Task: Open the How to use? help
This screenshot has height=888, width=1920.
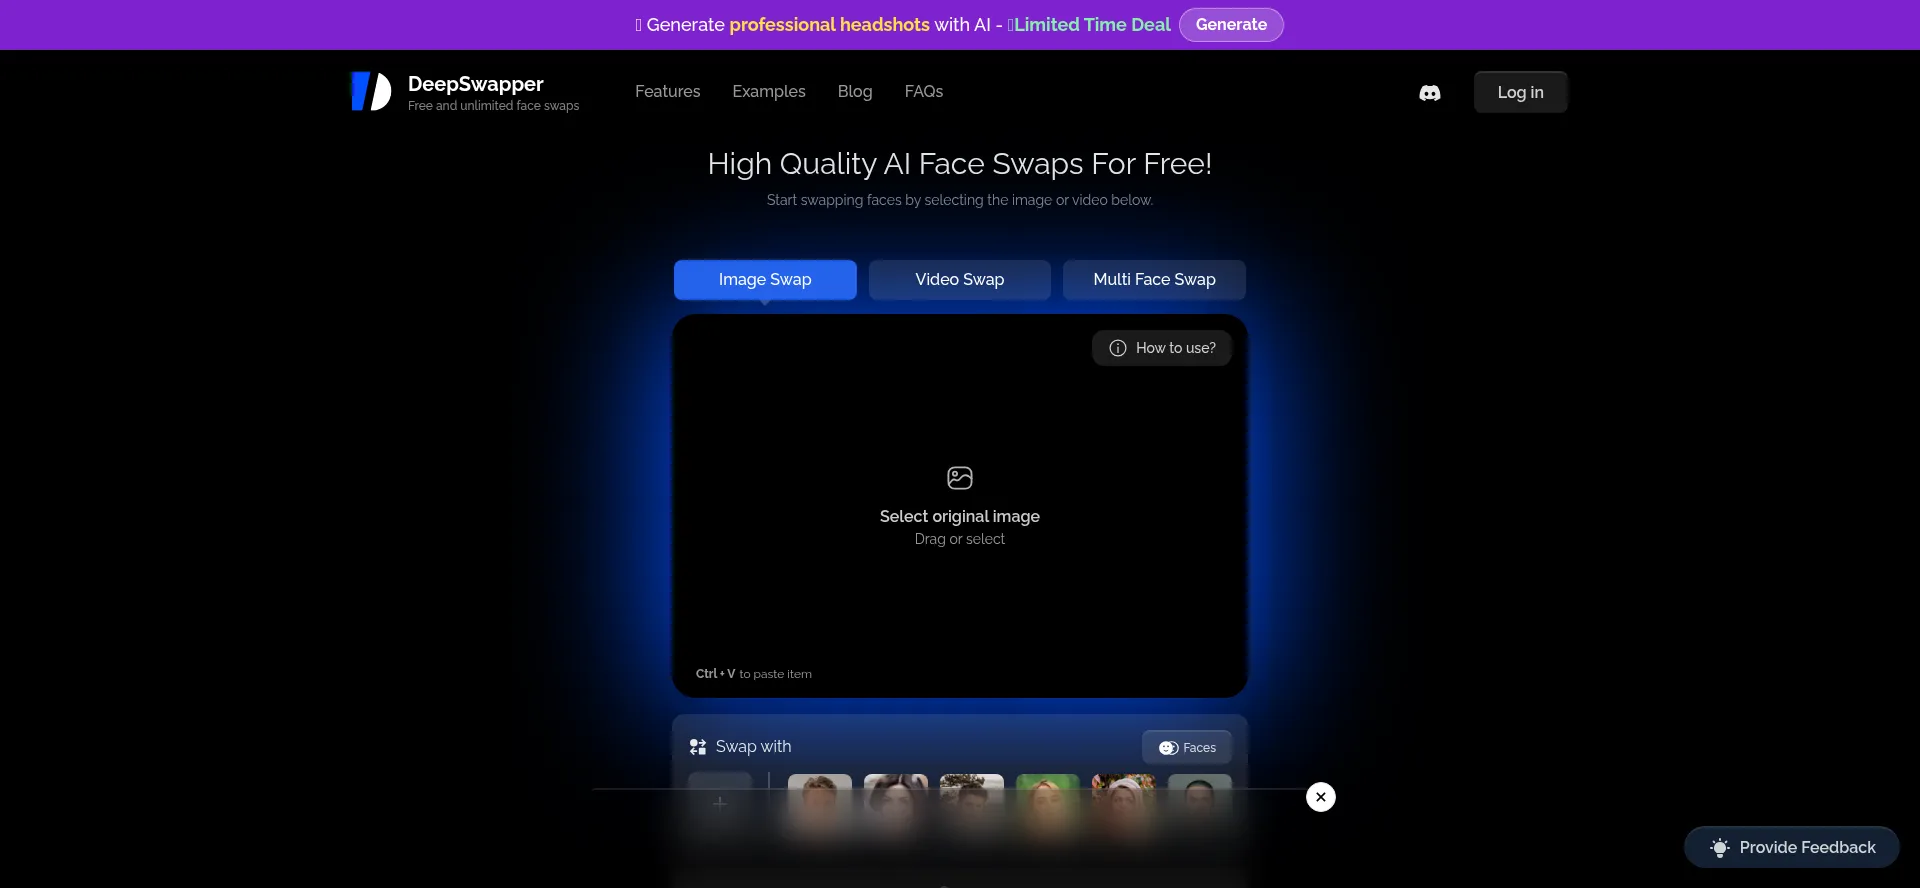Action: (1162, 348)
